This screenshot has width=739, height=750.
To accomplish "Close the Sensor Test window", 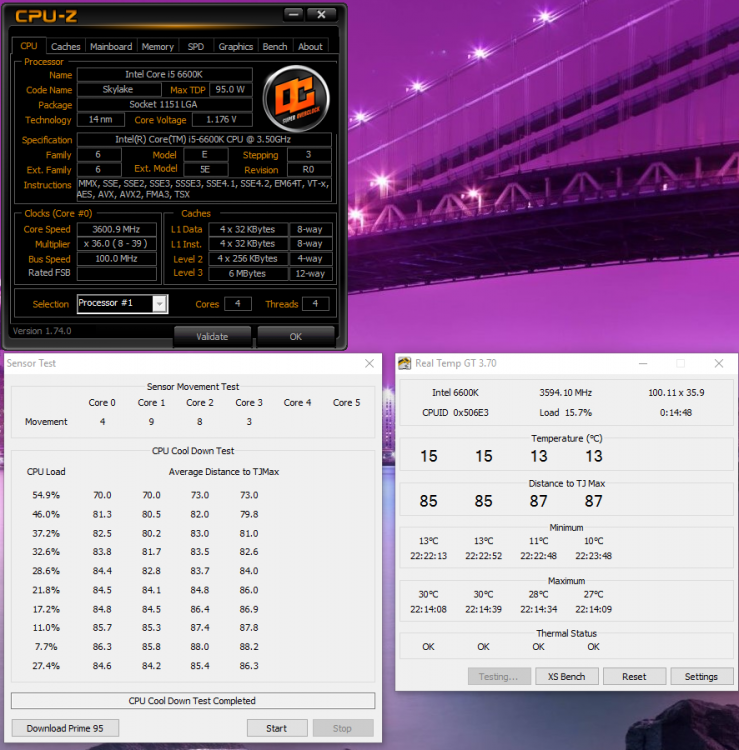I will pos(369,364).
